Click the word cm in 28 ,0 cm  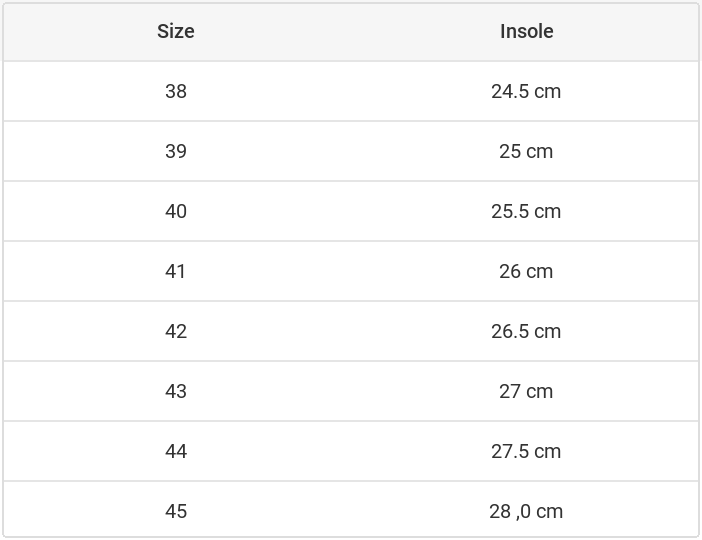pos(550,511)
